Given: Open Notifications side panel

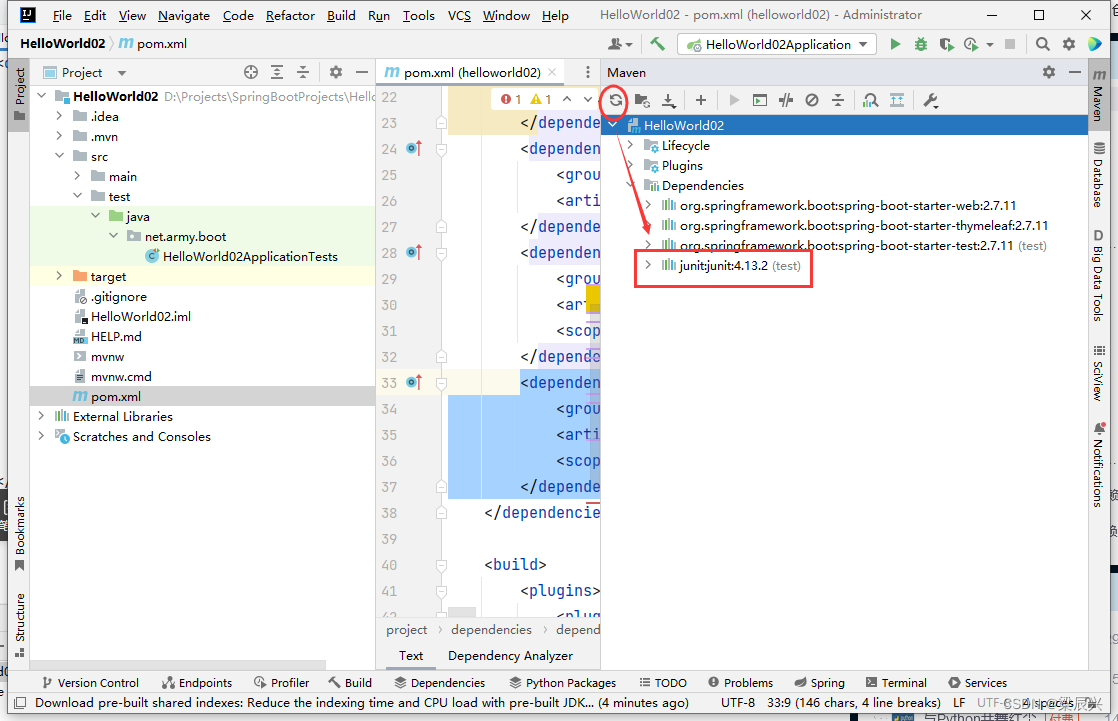Looking at the screenshot, I should [1099, 465].
